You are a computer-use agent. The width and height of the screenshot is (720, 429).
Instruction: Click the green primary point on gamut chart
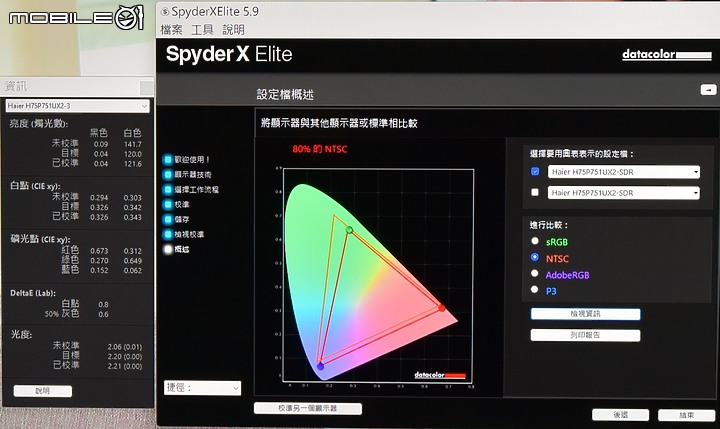[349, 230]
